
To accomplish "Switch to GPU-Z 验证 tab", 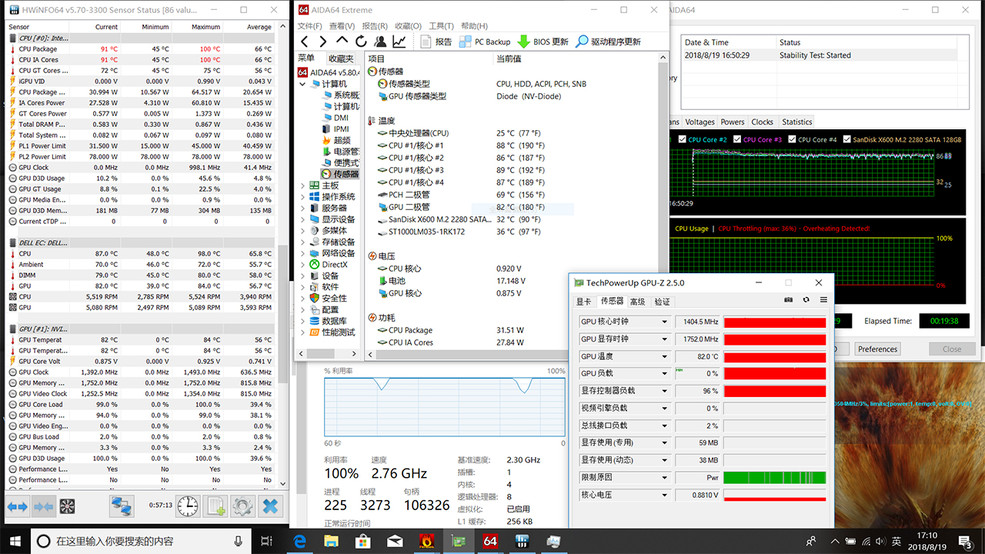I will [662, 301].
